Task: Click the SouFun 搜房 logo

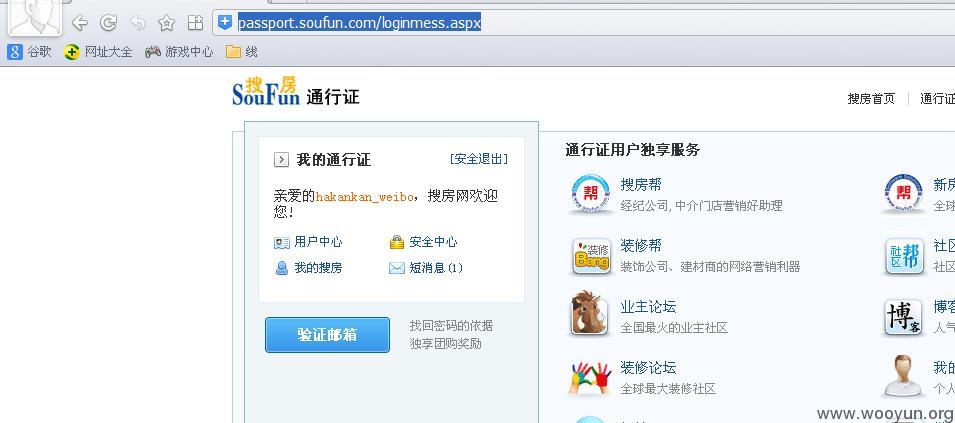Action: (x=266, y=91)
